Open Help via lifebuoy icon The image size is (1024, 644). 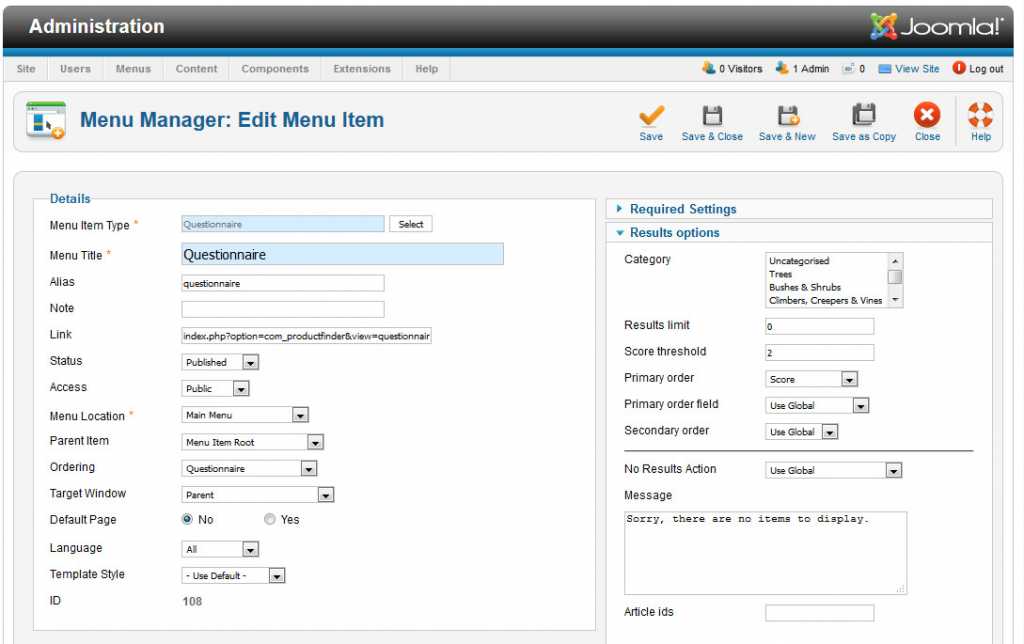click(980, 115)
